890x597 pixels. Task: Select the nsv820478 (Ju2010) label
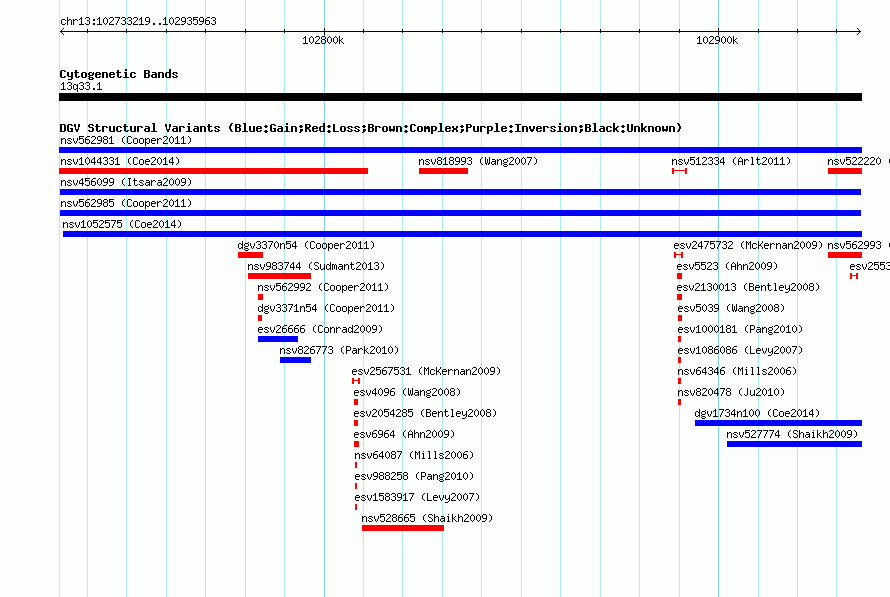point(731,392)
